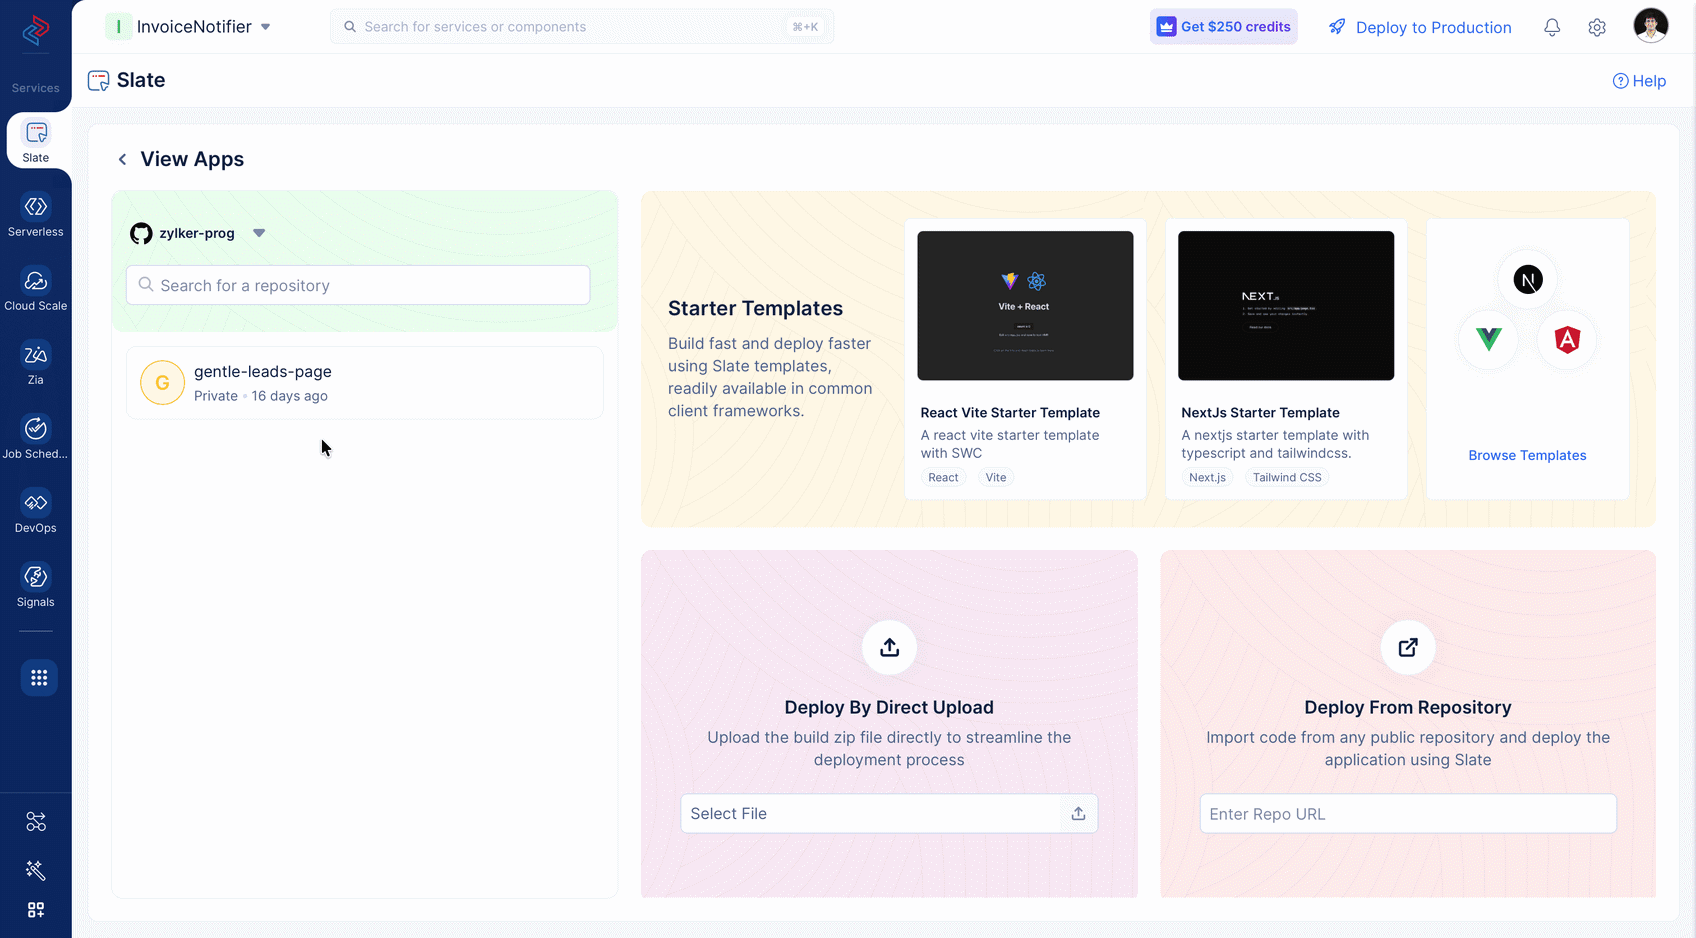The image size is (1696, 938).
Task: Click the Next.js logo in templates card
Action: [1528, 280]
